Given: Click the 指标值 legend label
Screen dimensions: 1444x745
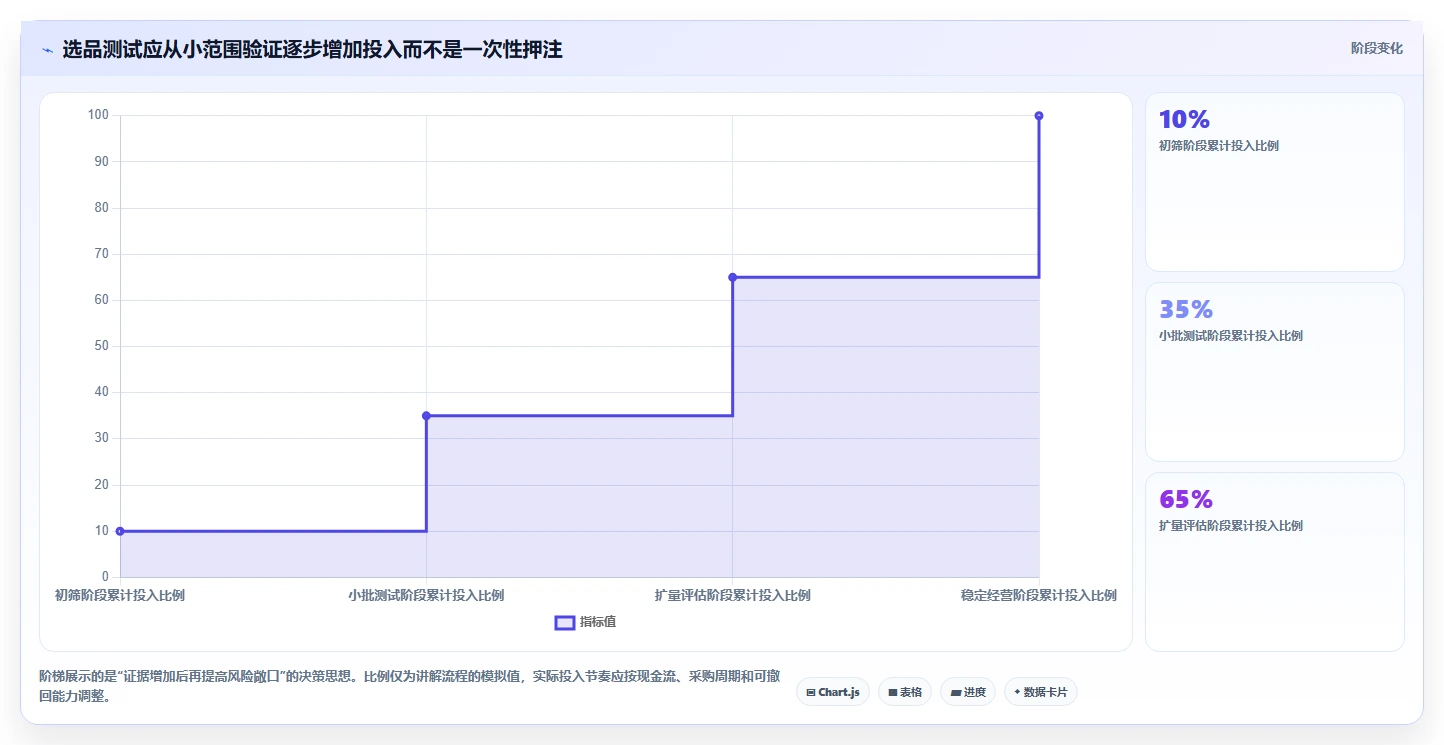Looking at the screenshot, I should (x=598, y=622).
